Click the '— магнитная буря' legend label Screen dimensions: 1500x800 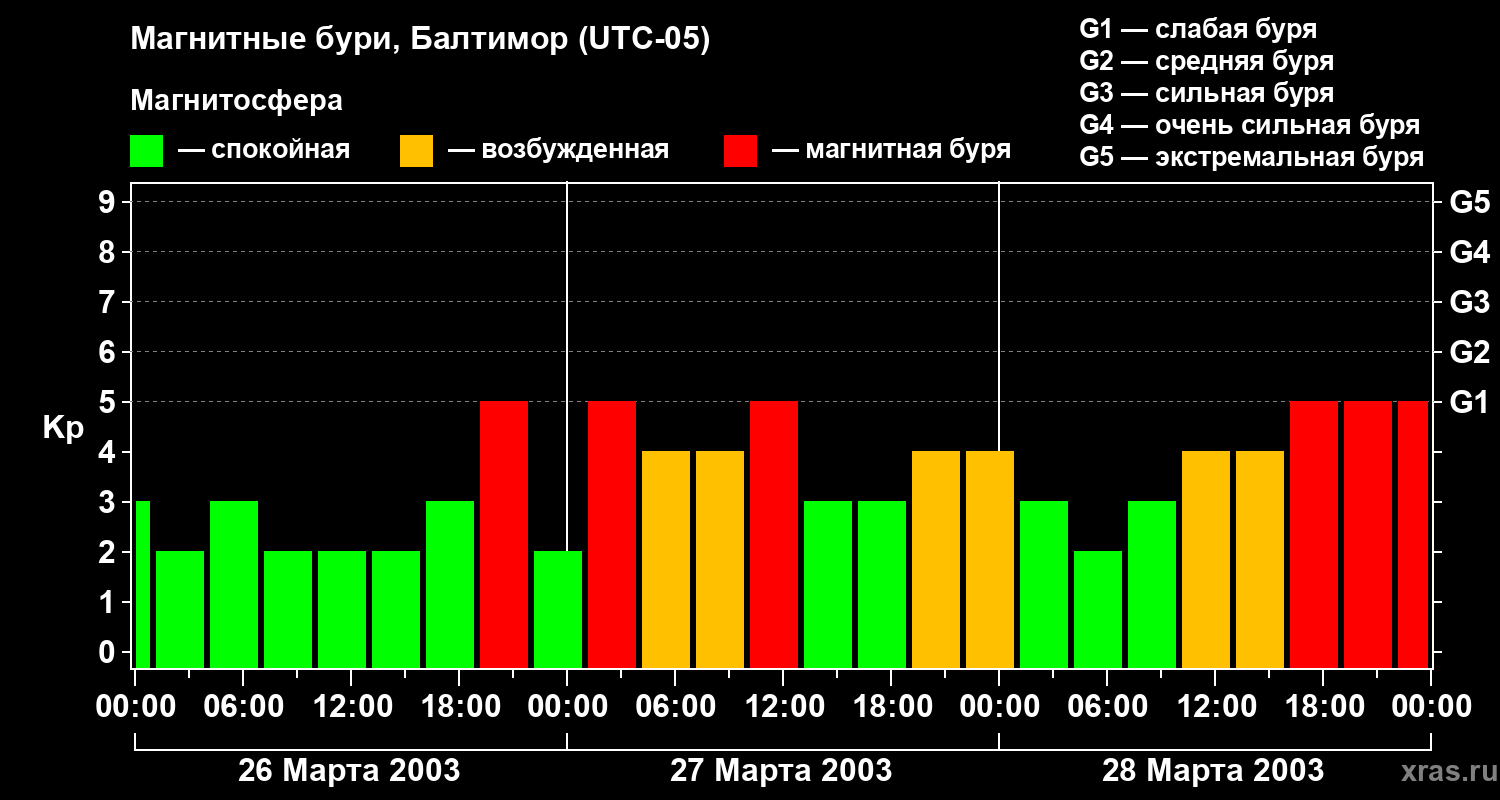891,150
